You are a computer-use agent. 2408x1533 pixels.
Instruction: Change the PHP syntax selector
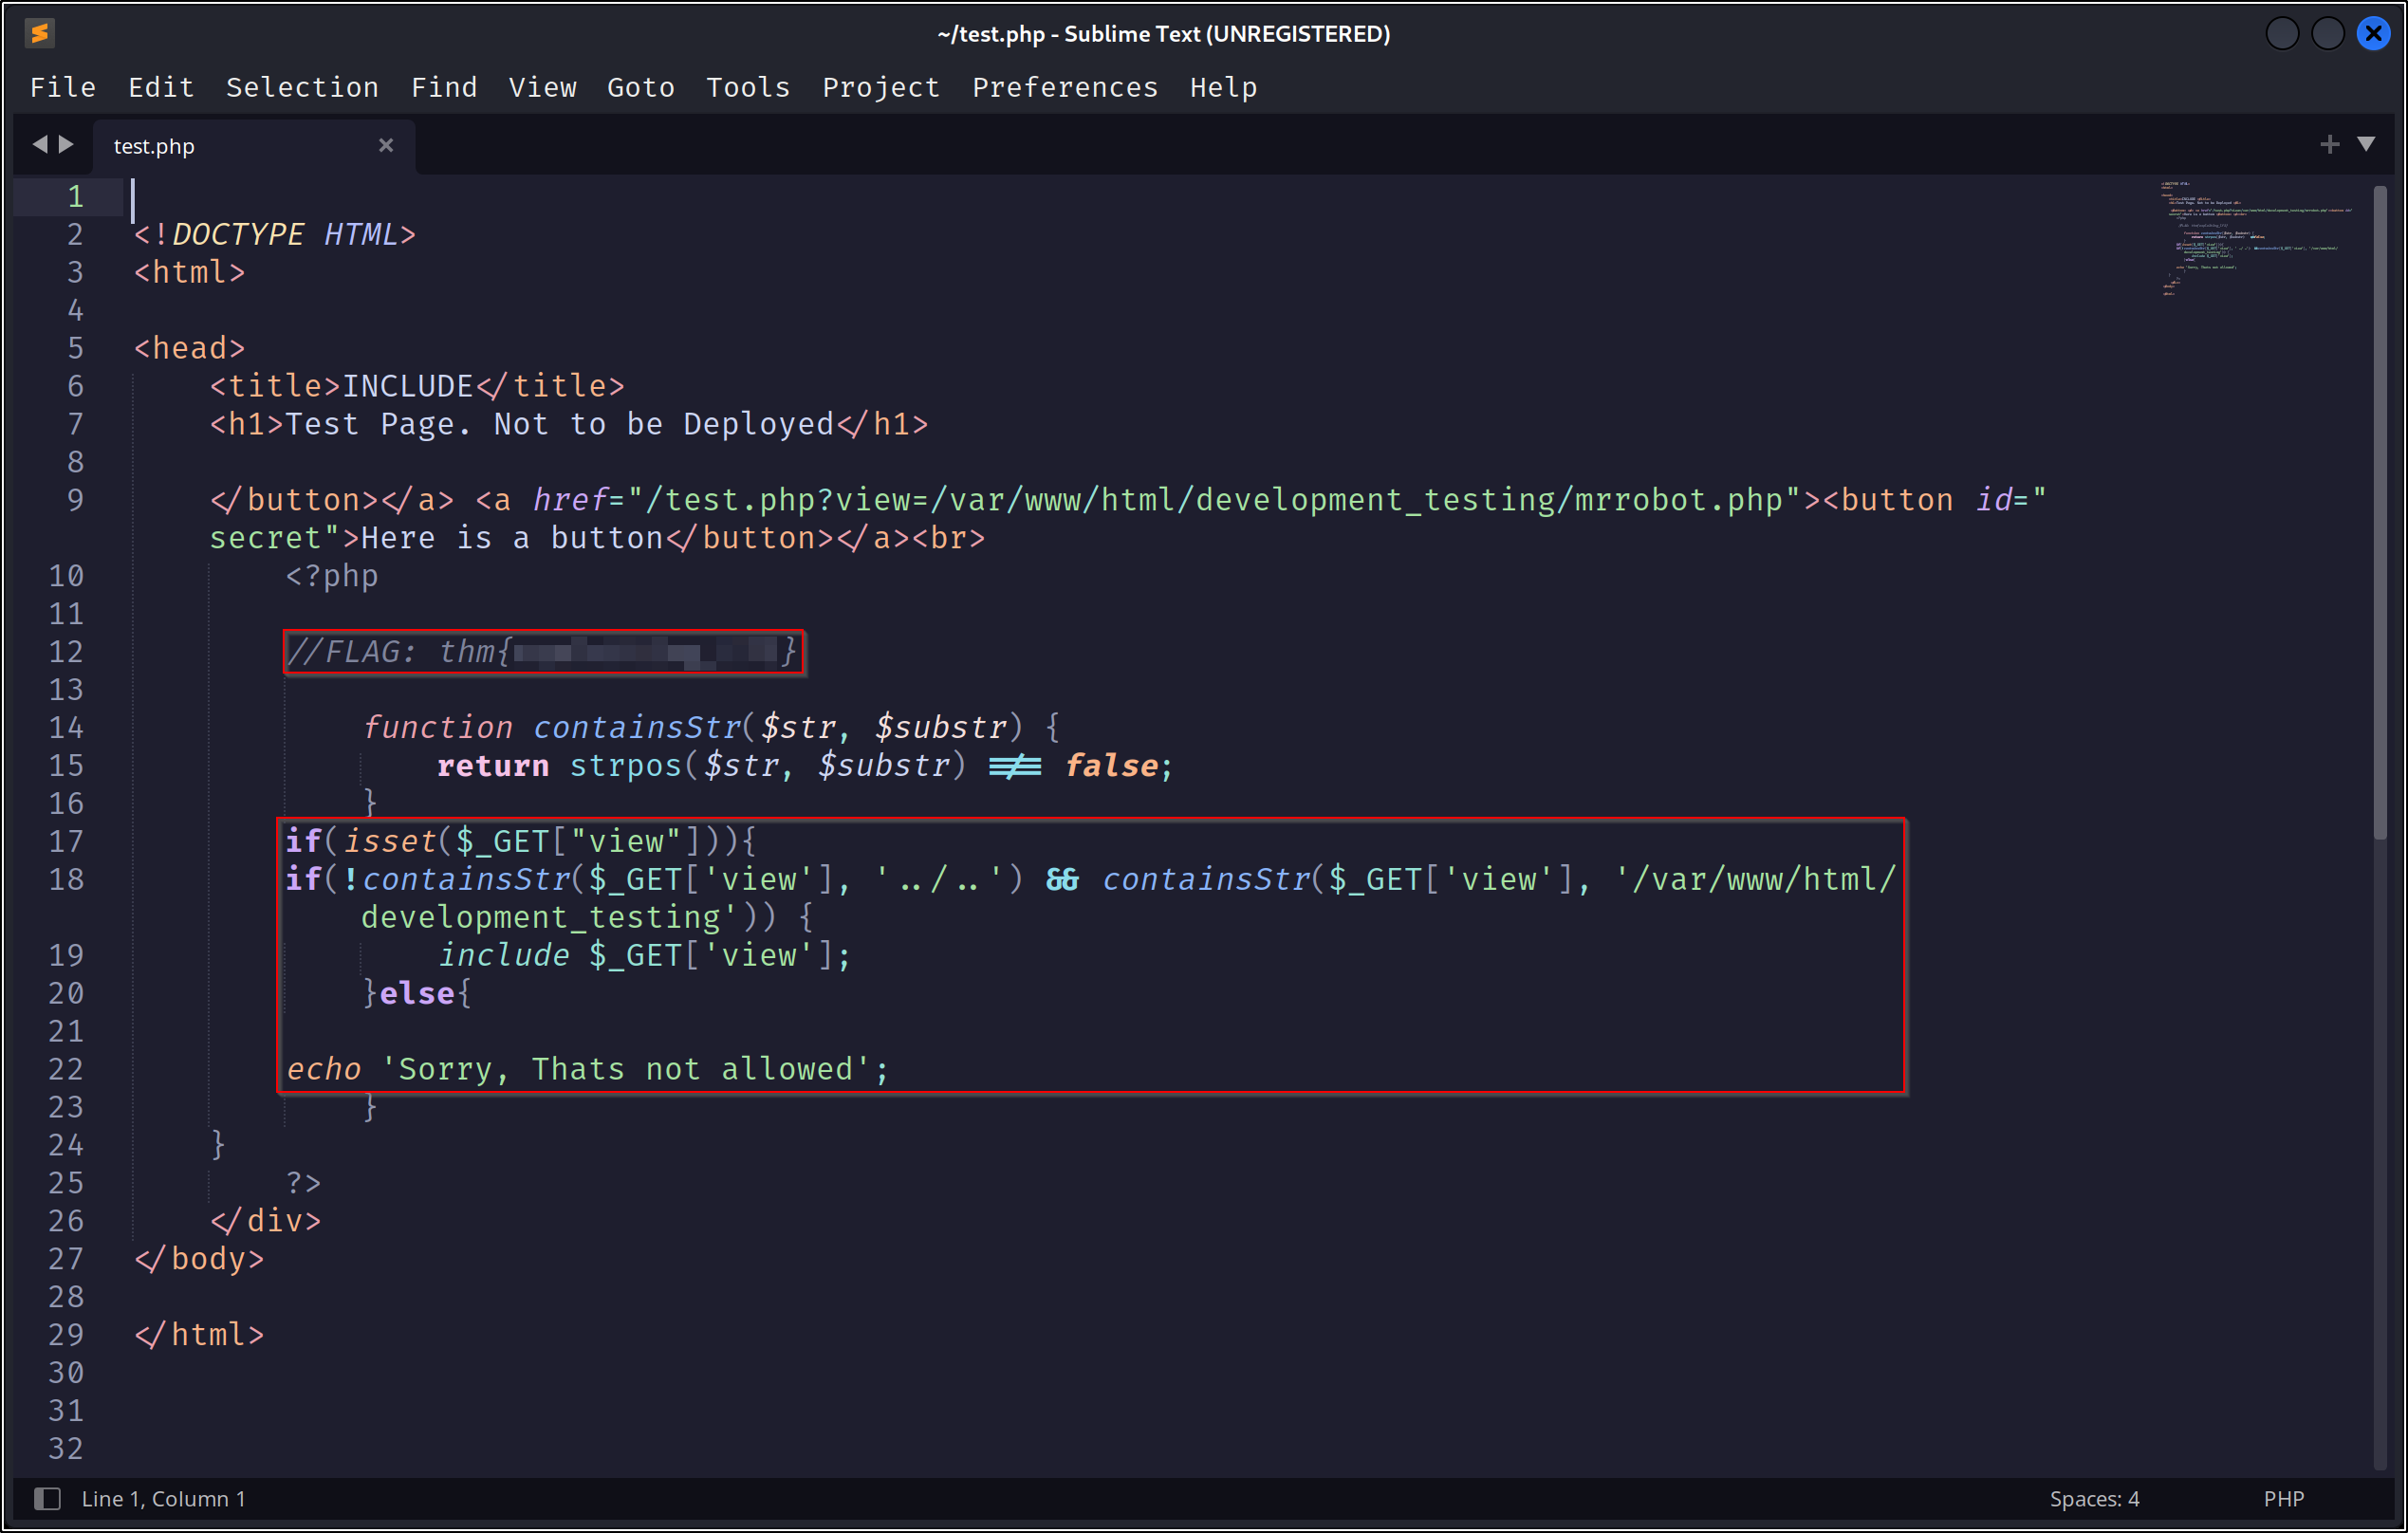pyautogui.click(x=2283, y=1498)
